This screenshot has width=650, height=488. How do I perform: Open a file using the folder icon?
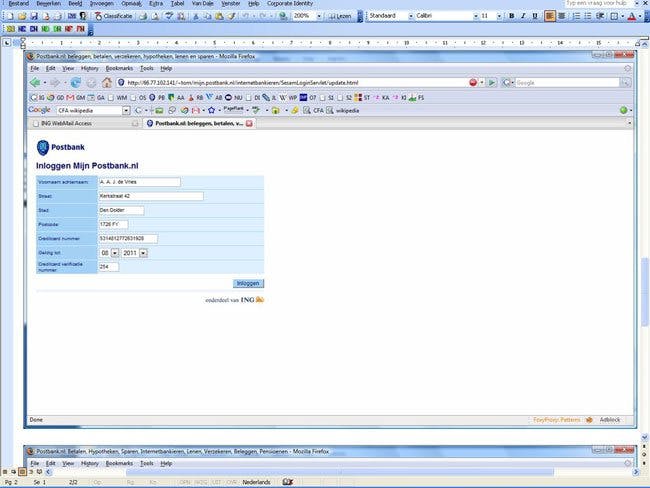coord(22,16)
